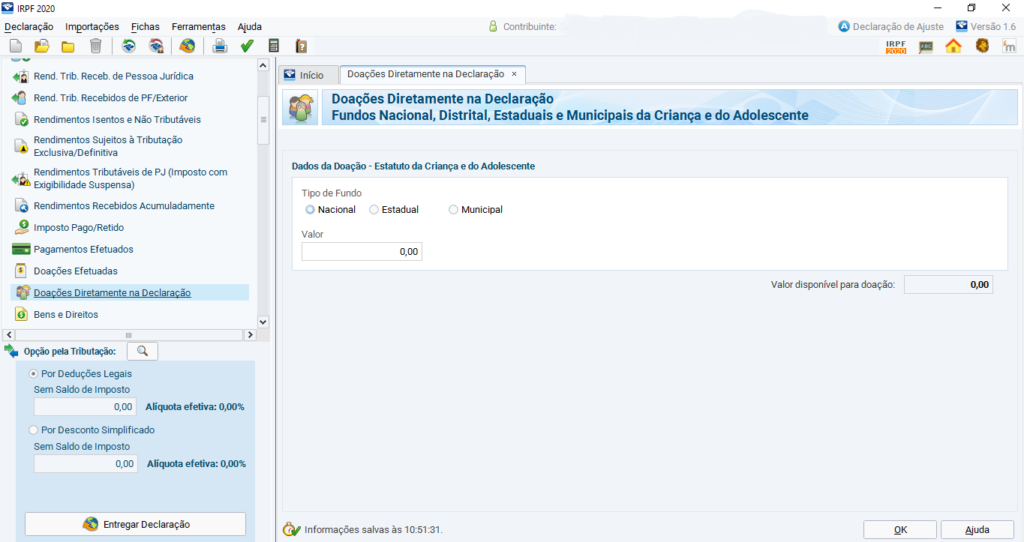Click the lion icon in top-right toolbar
The height and width of the screenshot is (542, 1024).
click(x=982, y=46)
